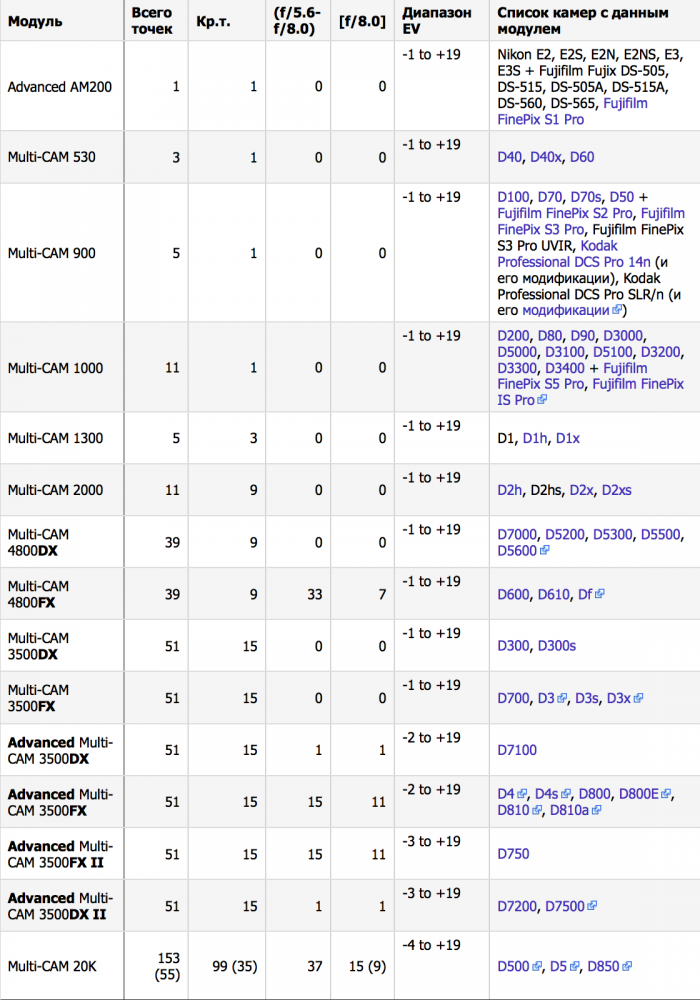Follow the D3400 link

coord(565,368)
